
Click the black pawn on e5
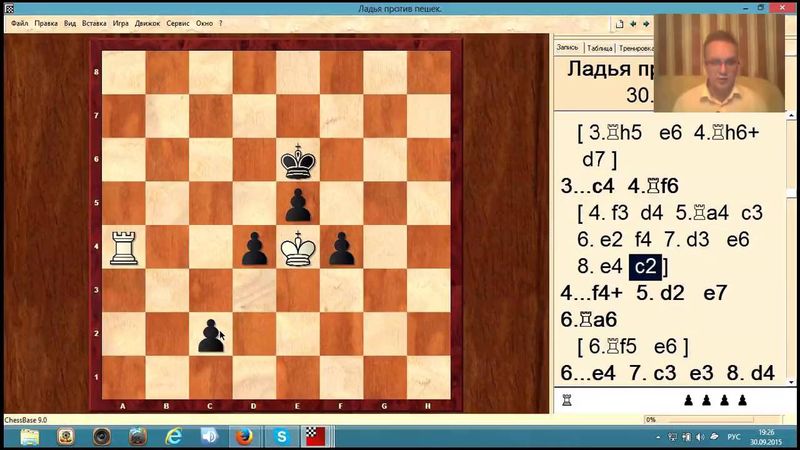[x=298, y=204]
